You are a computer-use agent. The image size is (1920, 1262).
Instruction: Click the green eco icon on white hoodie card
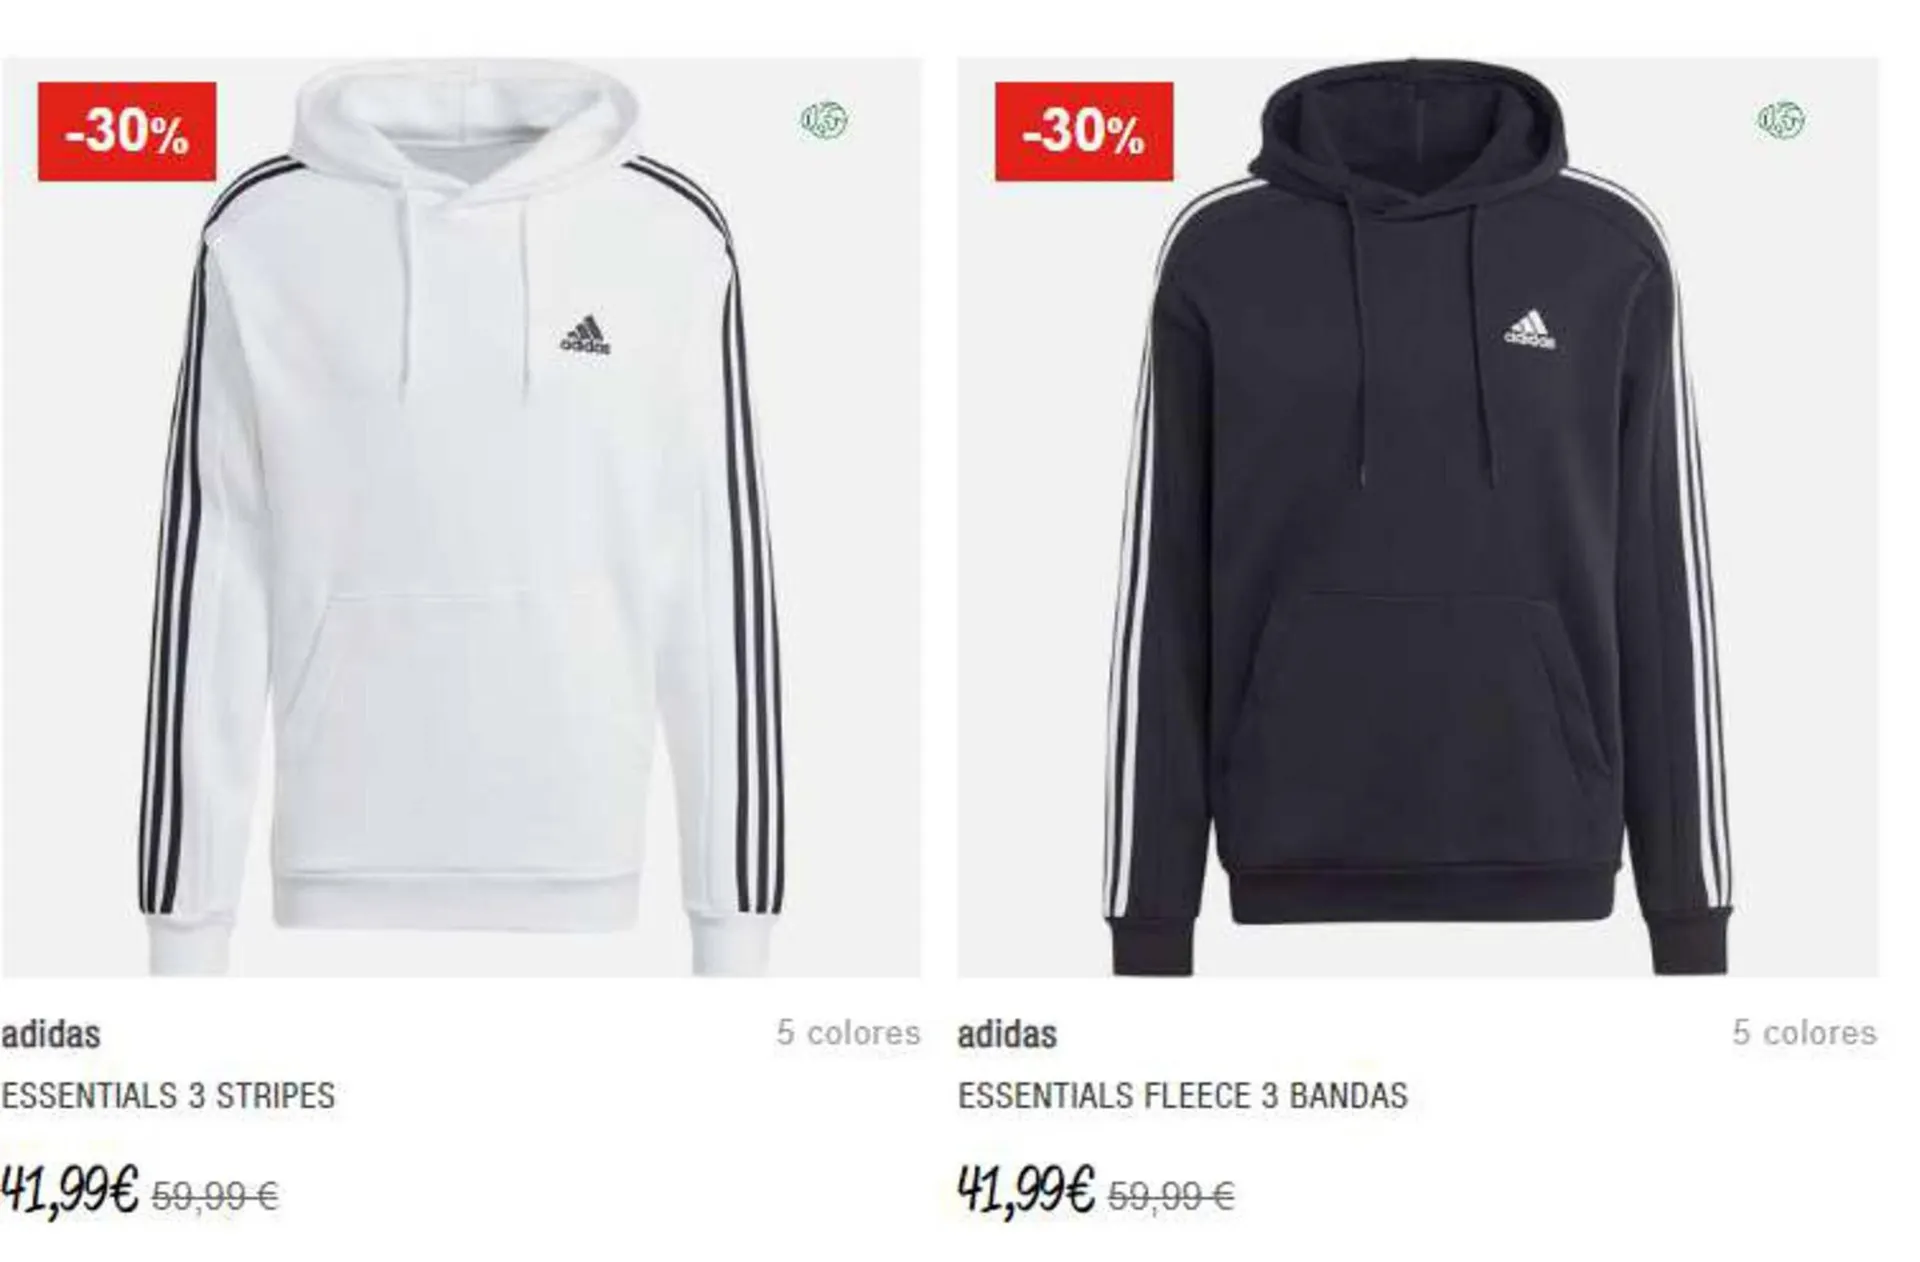coord(824,121)
